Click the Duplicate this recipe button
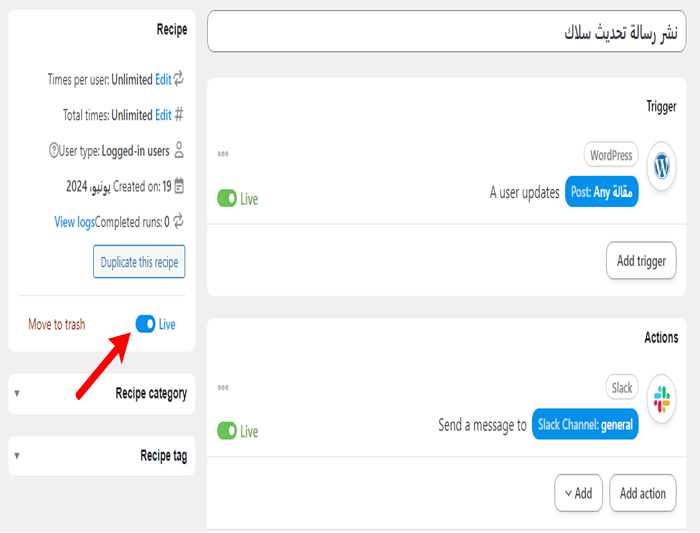This screenshot has height=533, width=700. pyautogui.click(x=139, y=262)
